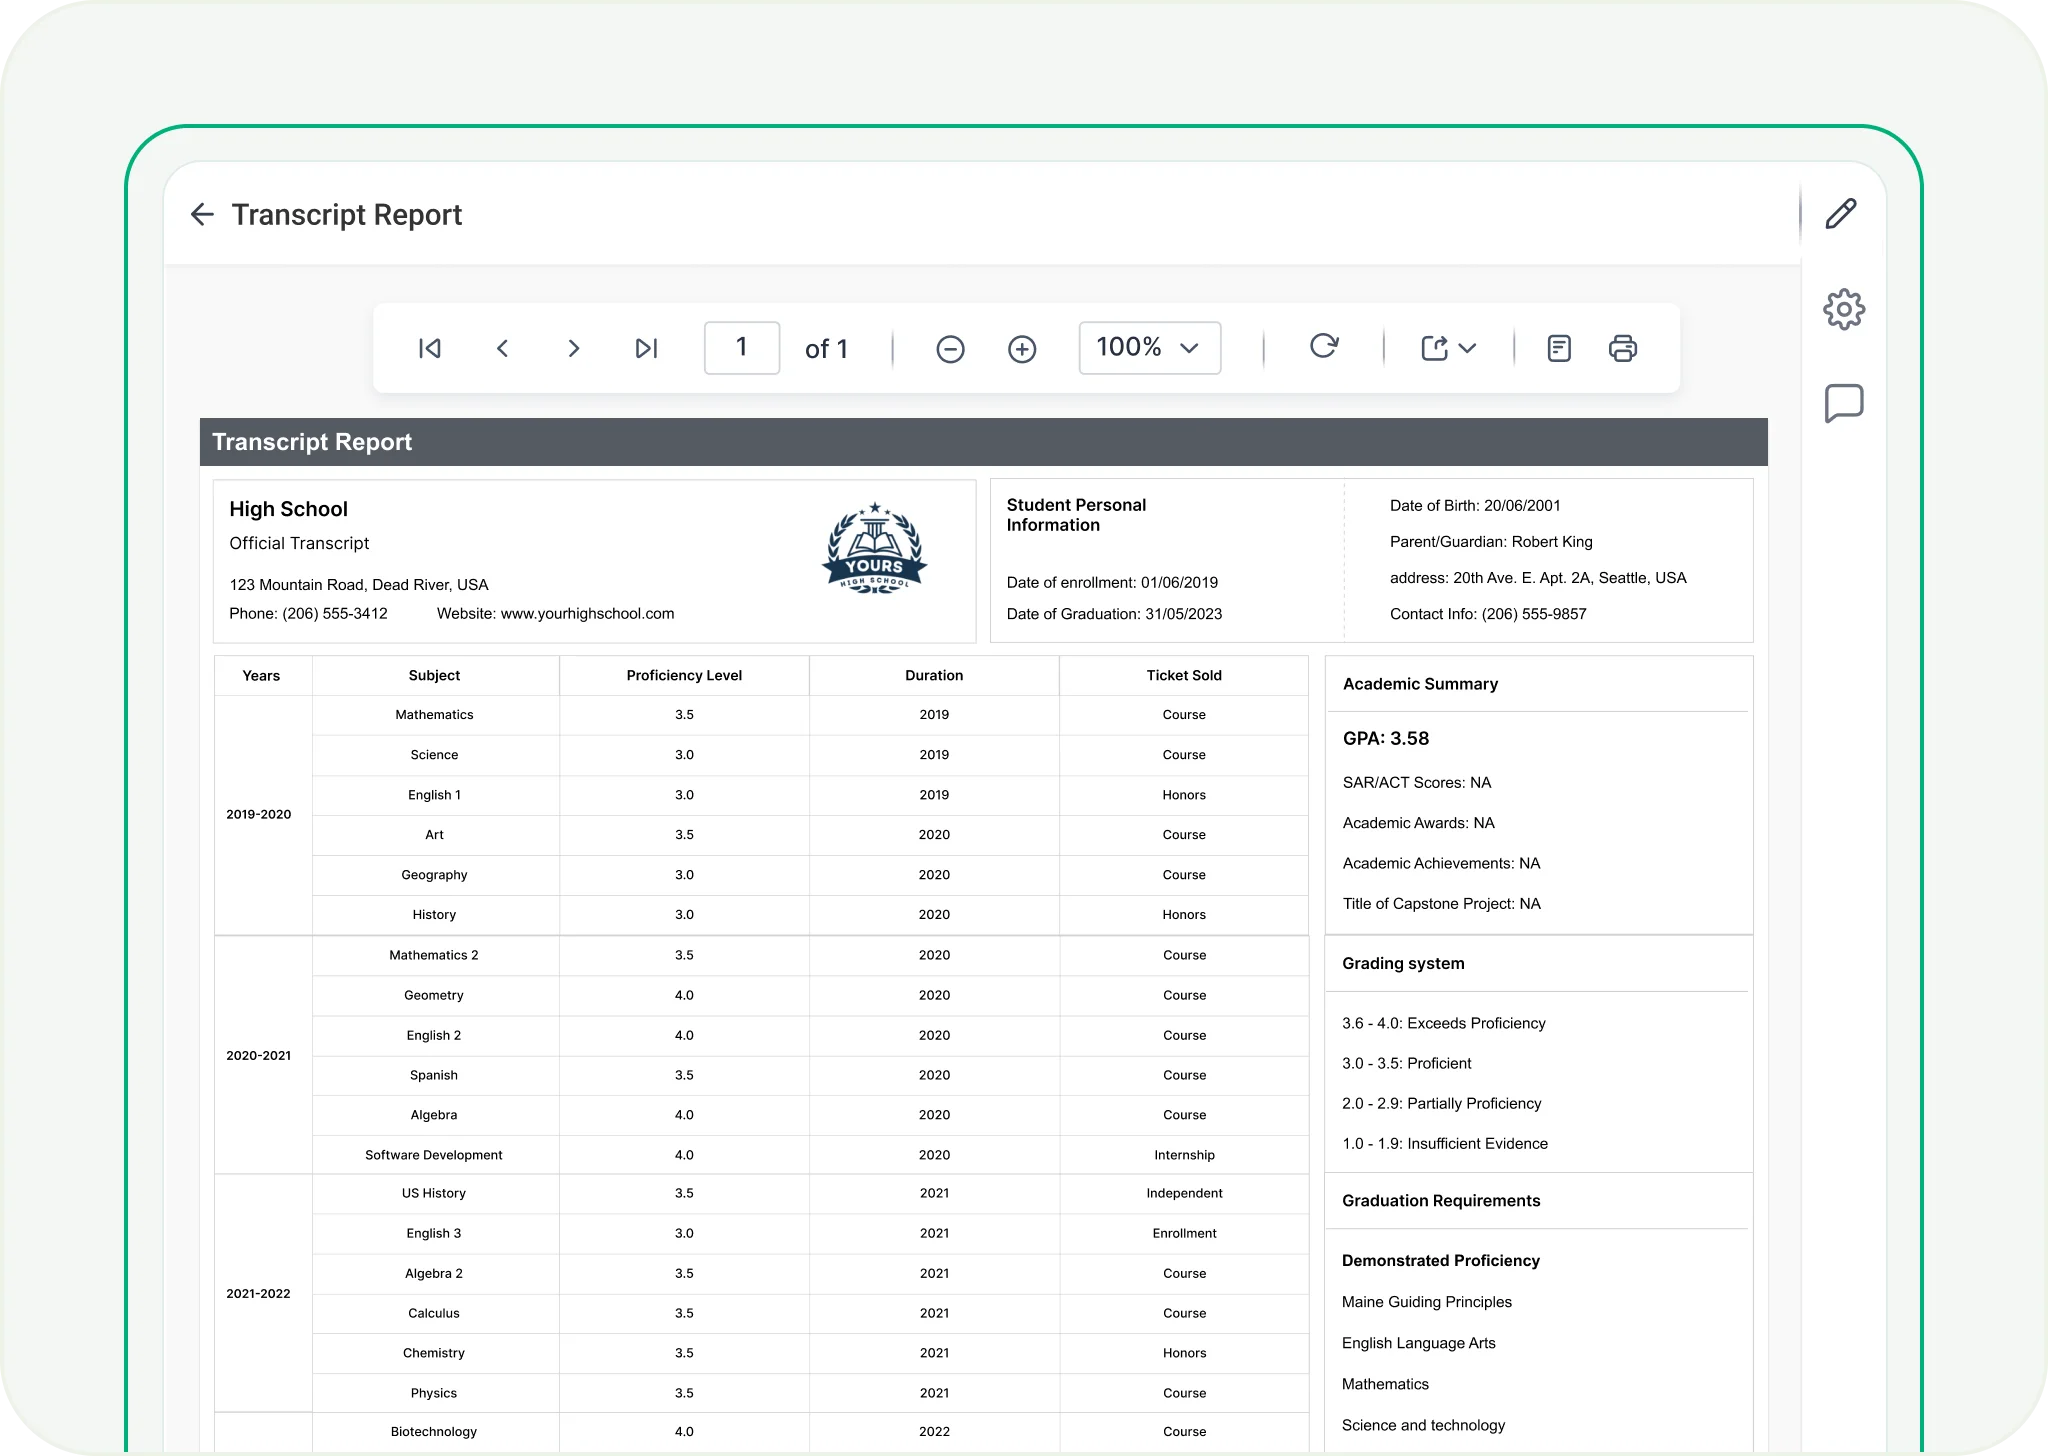Viewport: 2048px width, 1456px height.
Task: Jump to last page of report
Action: [x=647, y=348]
